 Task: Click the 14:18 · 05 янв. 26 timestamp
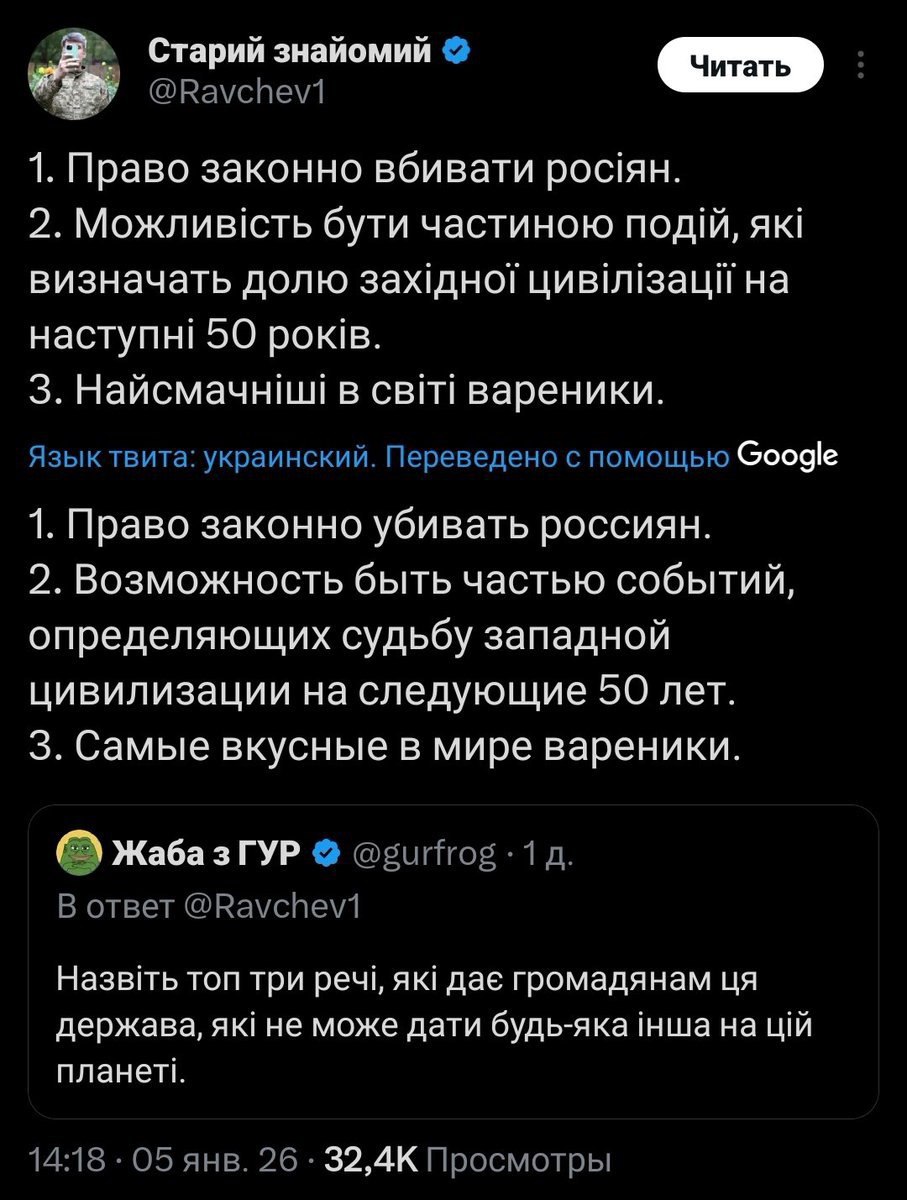pos(166,1160)
